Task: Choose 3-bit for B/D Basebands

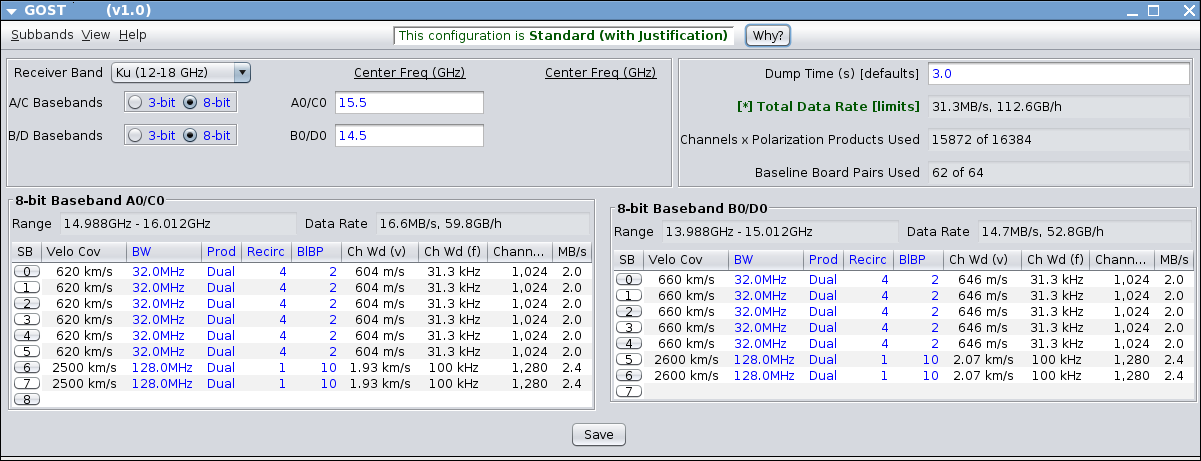Action: (135, 135)
